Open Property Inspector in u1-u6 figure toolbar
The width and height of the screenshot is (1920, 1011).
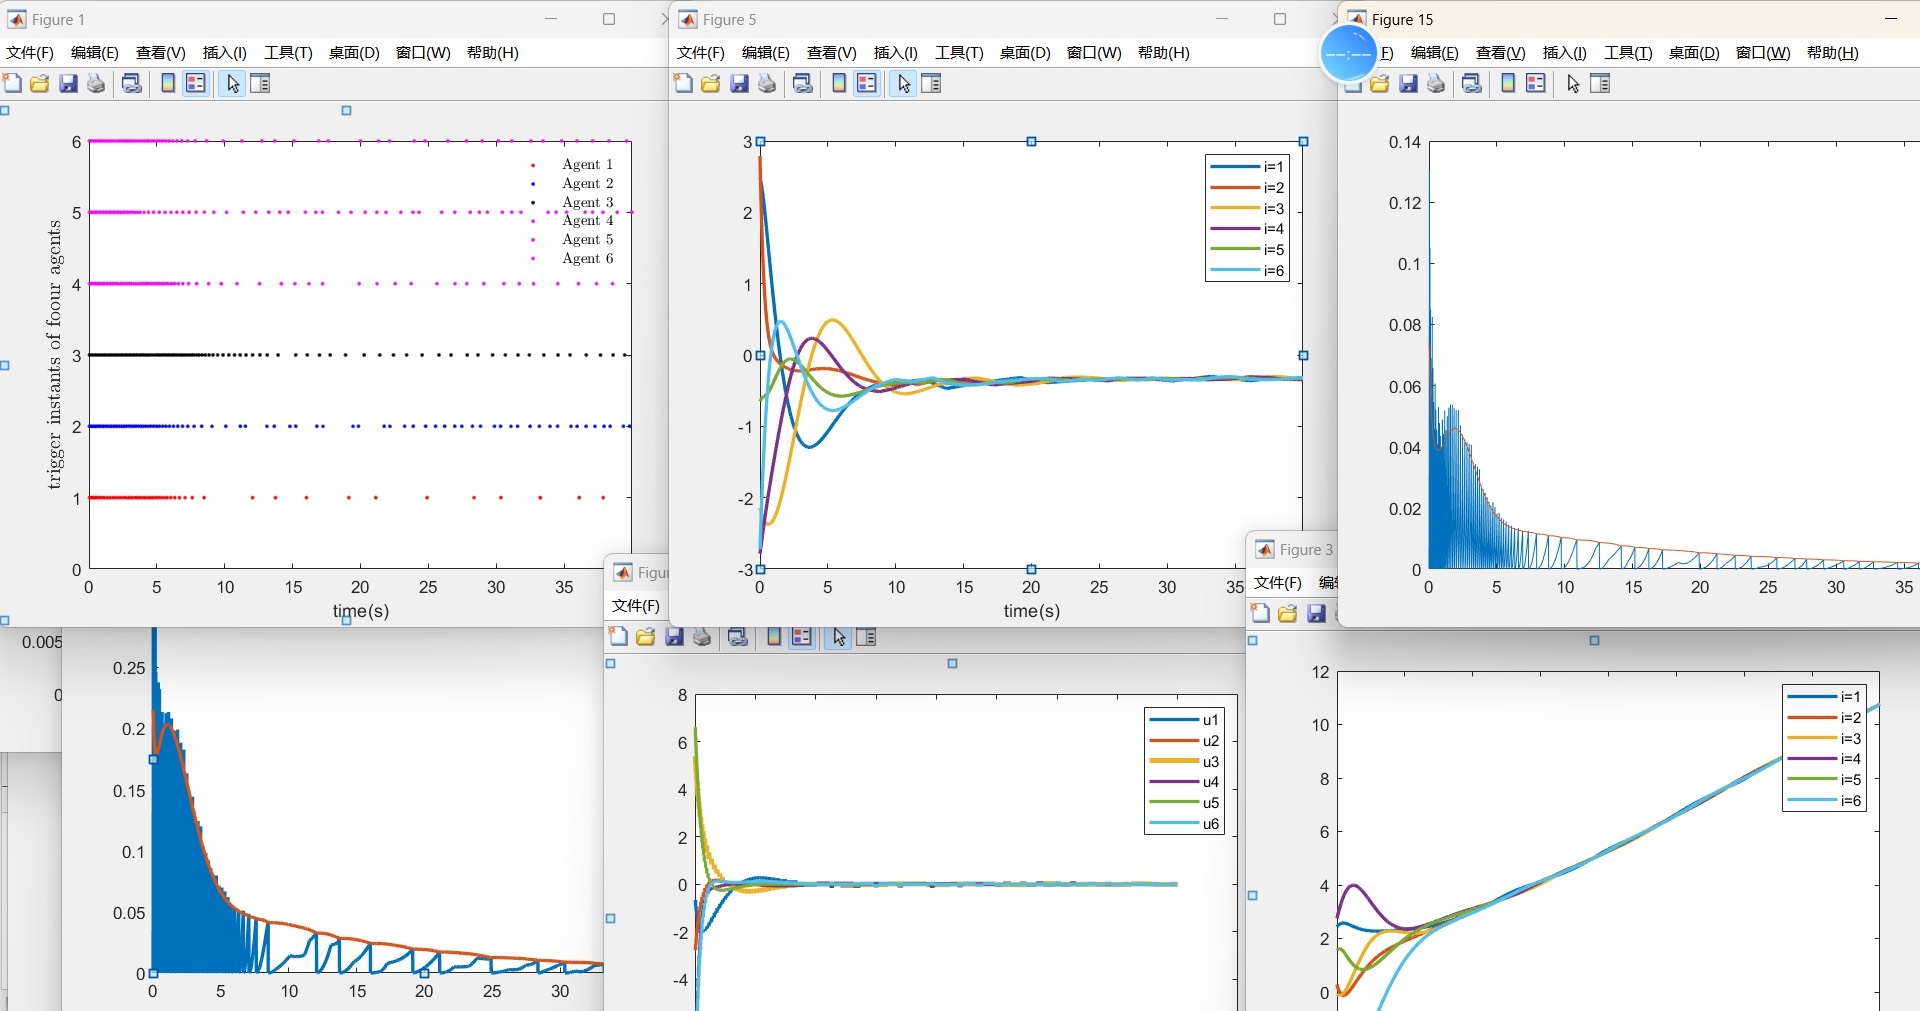click(x=866, y=636)
